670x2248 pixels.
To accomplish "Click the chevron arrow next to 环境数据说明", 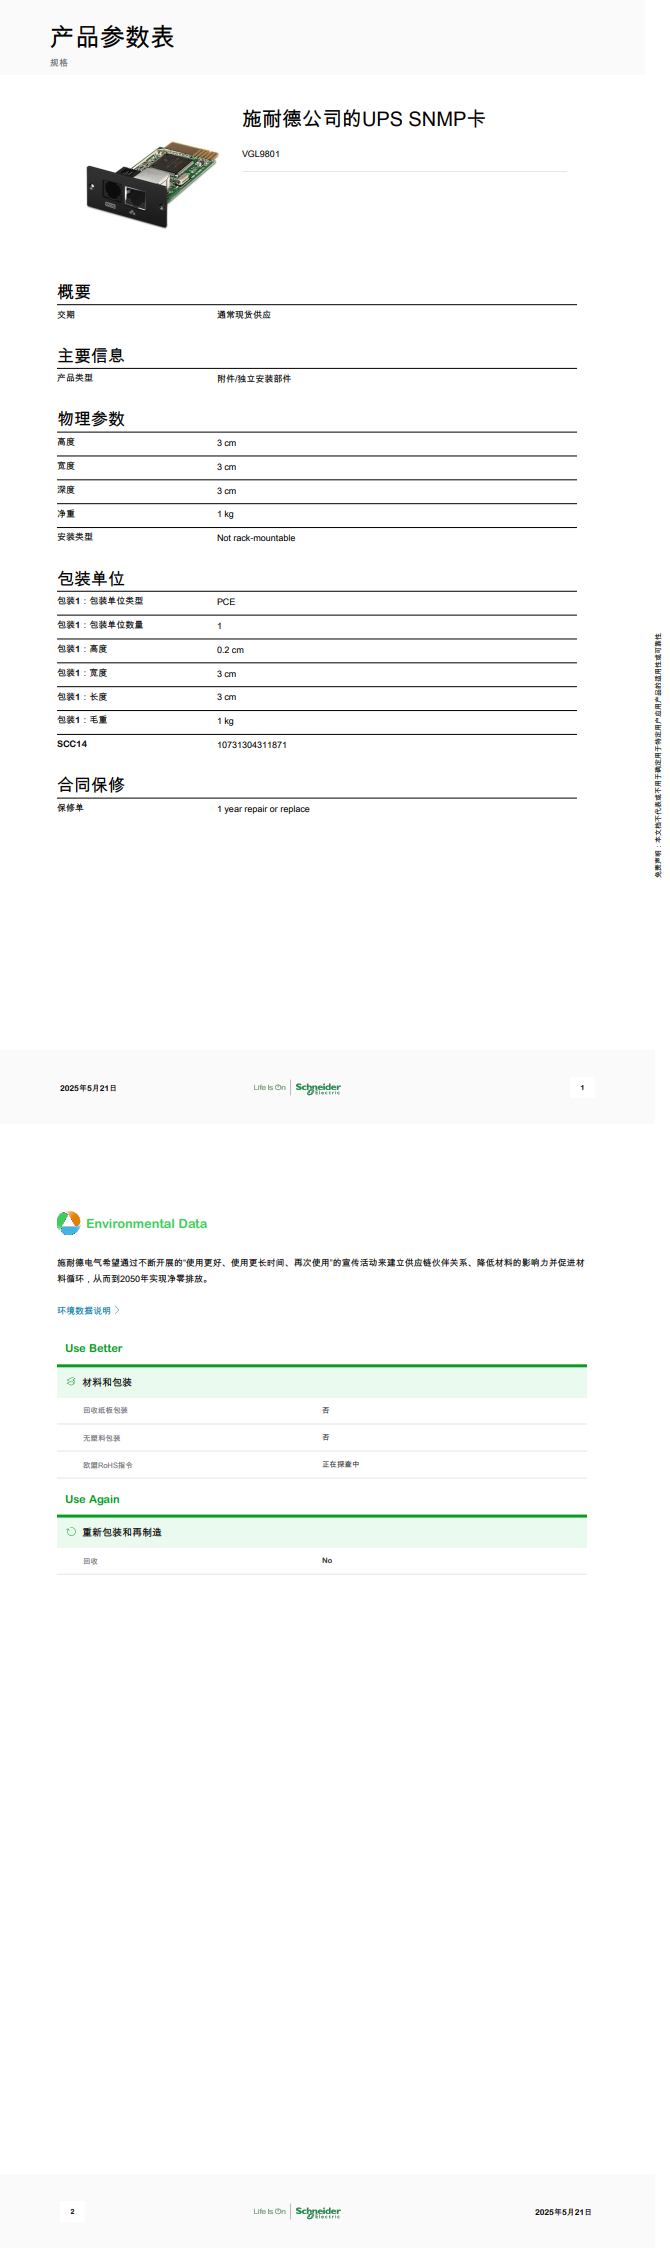I will 117,1310.
